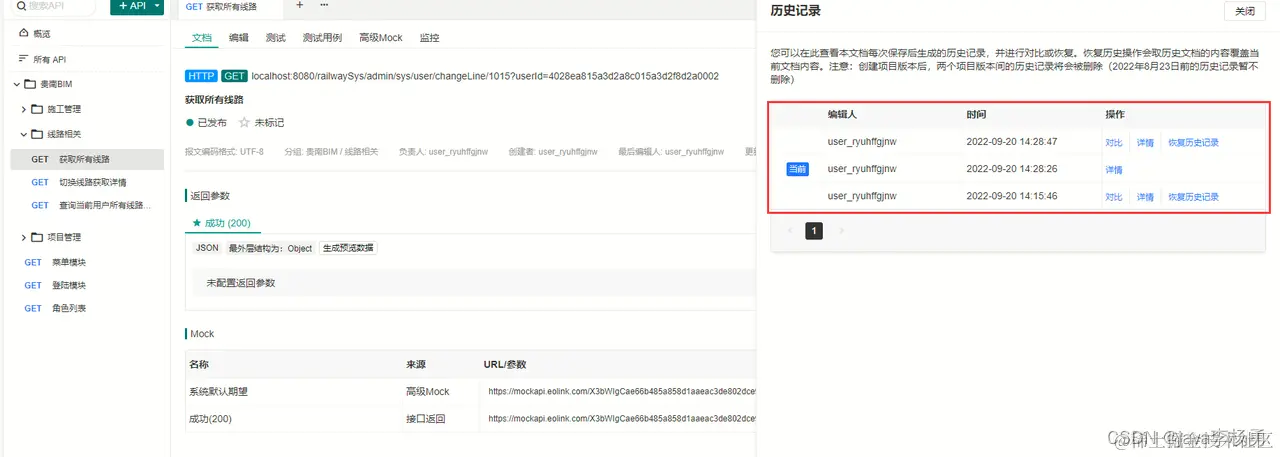This screenshot has width=1280, height=457.
Task: Open GET 切换线路获取详情 API
Action: pos(87,182)
